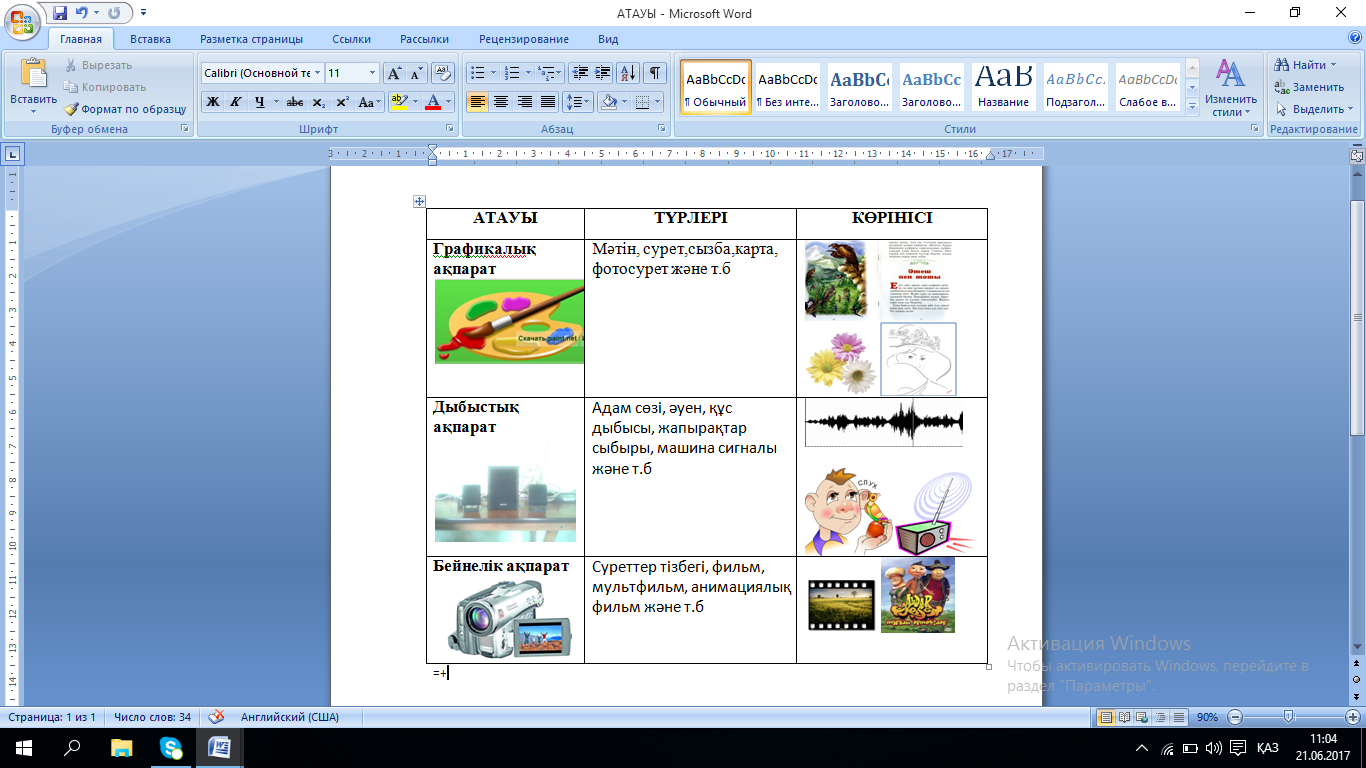Toggle italic formatting (К)

click(x=236, y=102)
